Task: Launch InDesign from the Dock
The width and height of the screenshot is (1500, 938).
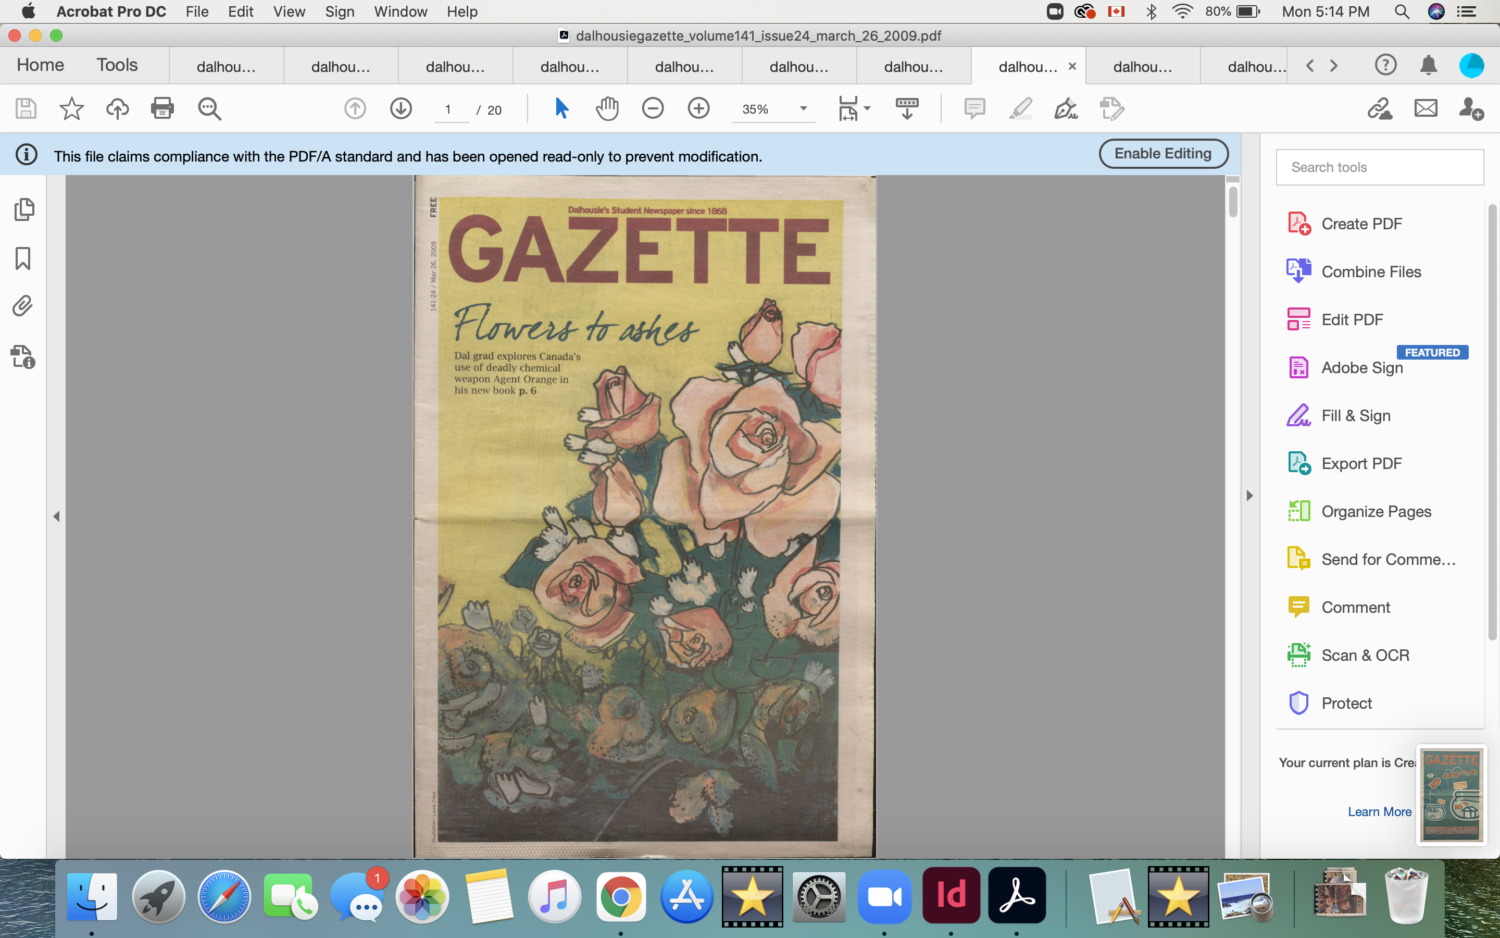Action: 951,894
